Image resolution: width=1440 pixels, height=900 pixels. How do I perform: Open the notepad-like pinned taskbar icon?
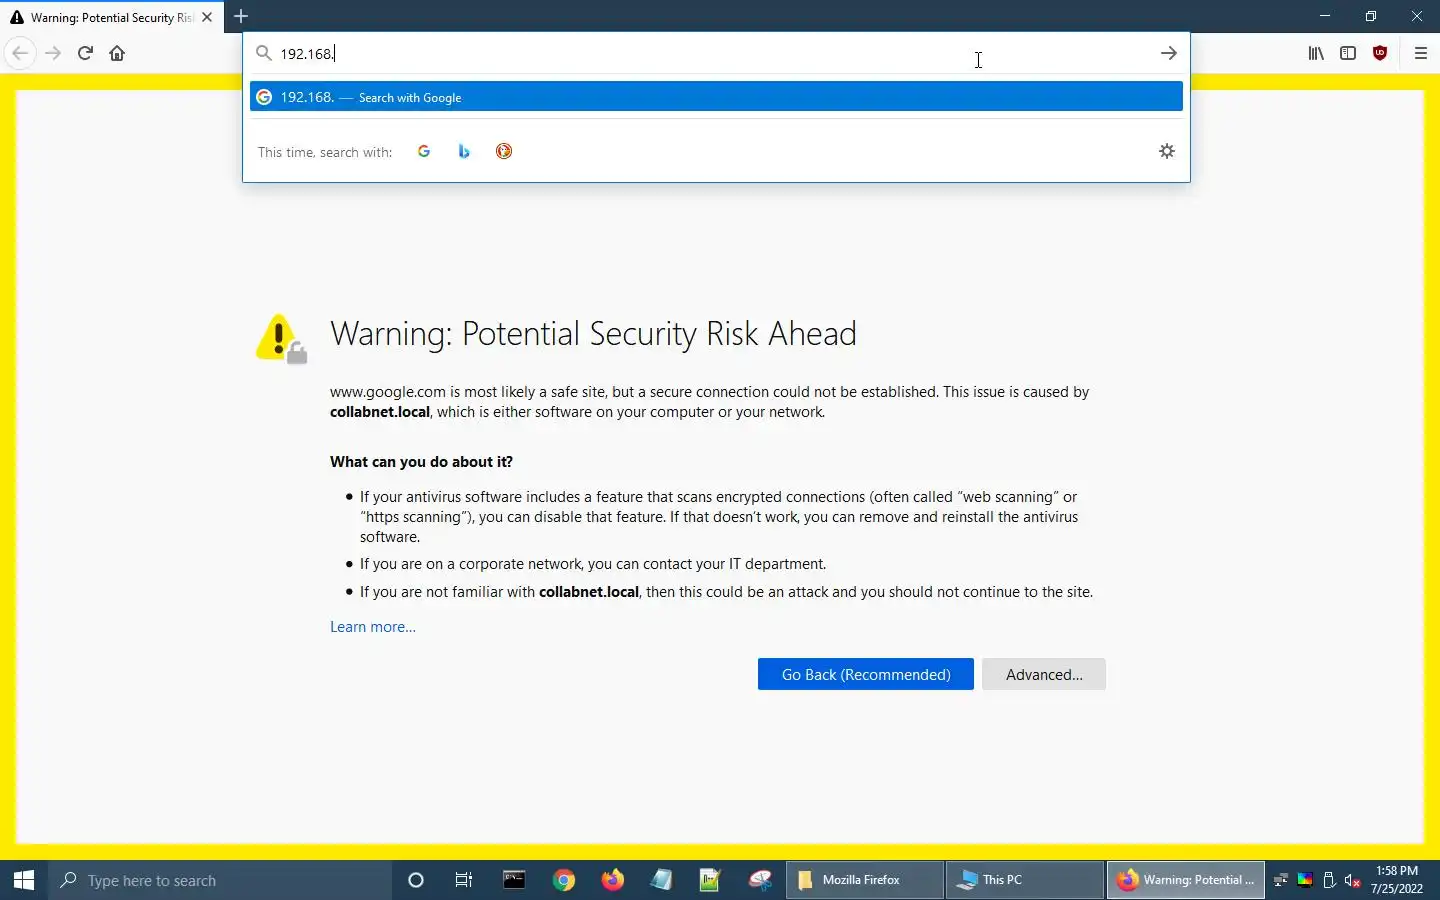pos(662,880)
